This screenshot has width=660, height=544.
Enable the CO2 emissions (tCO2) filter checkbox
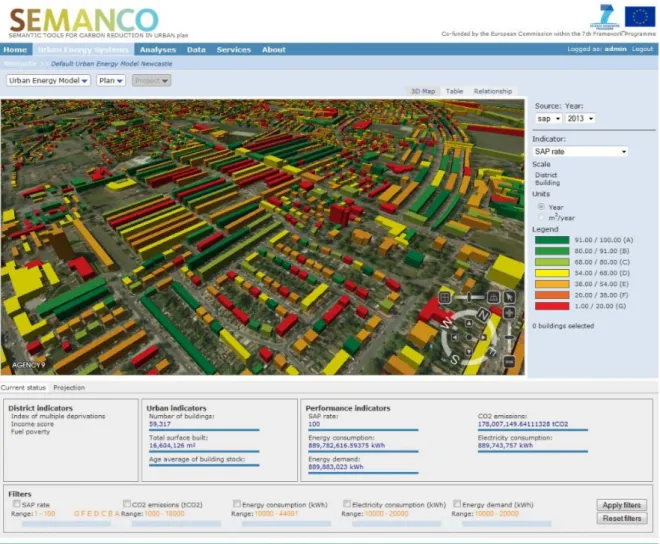(x=127, y=504)
